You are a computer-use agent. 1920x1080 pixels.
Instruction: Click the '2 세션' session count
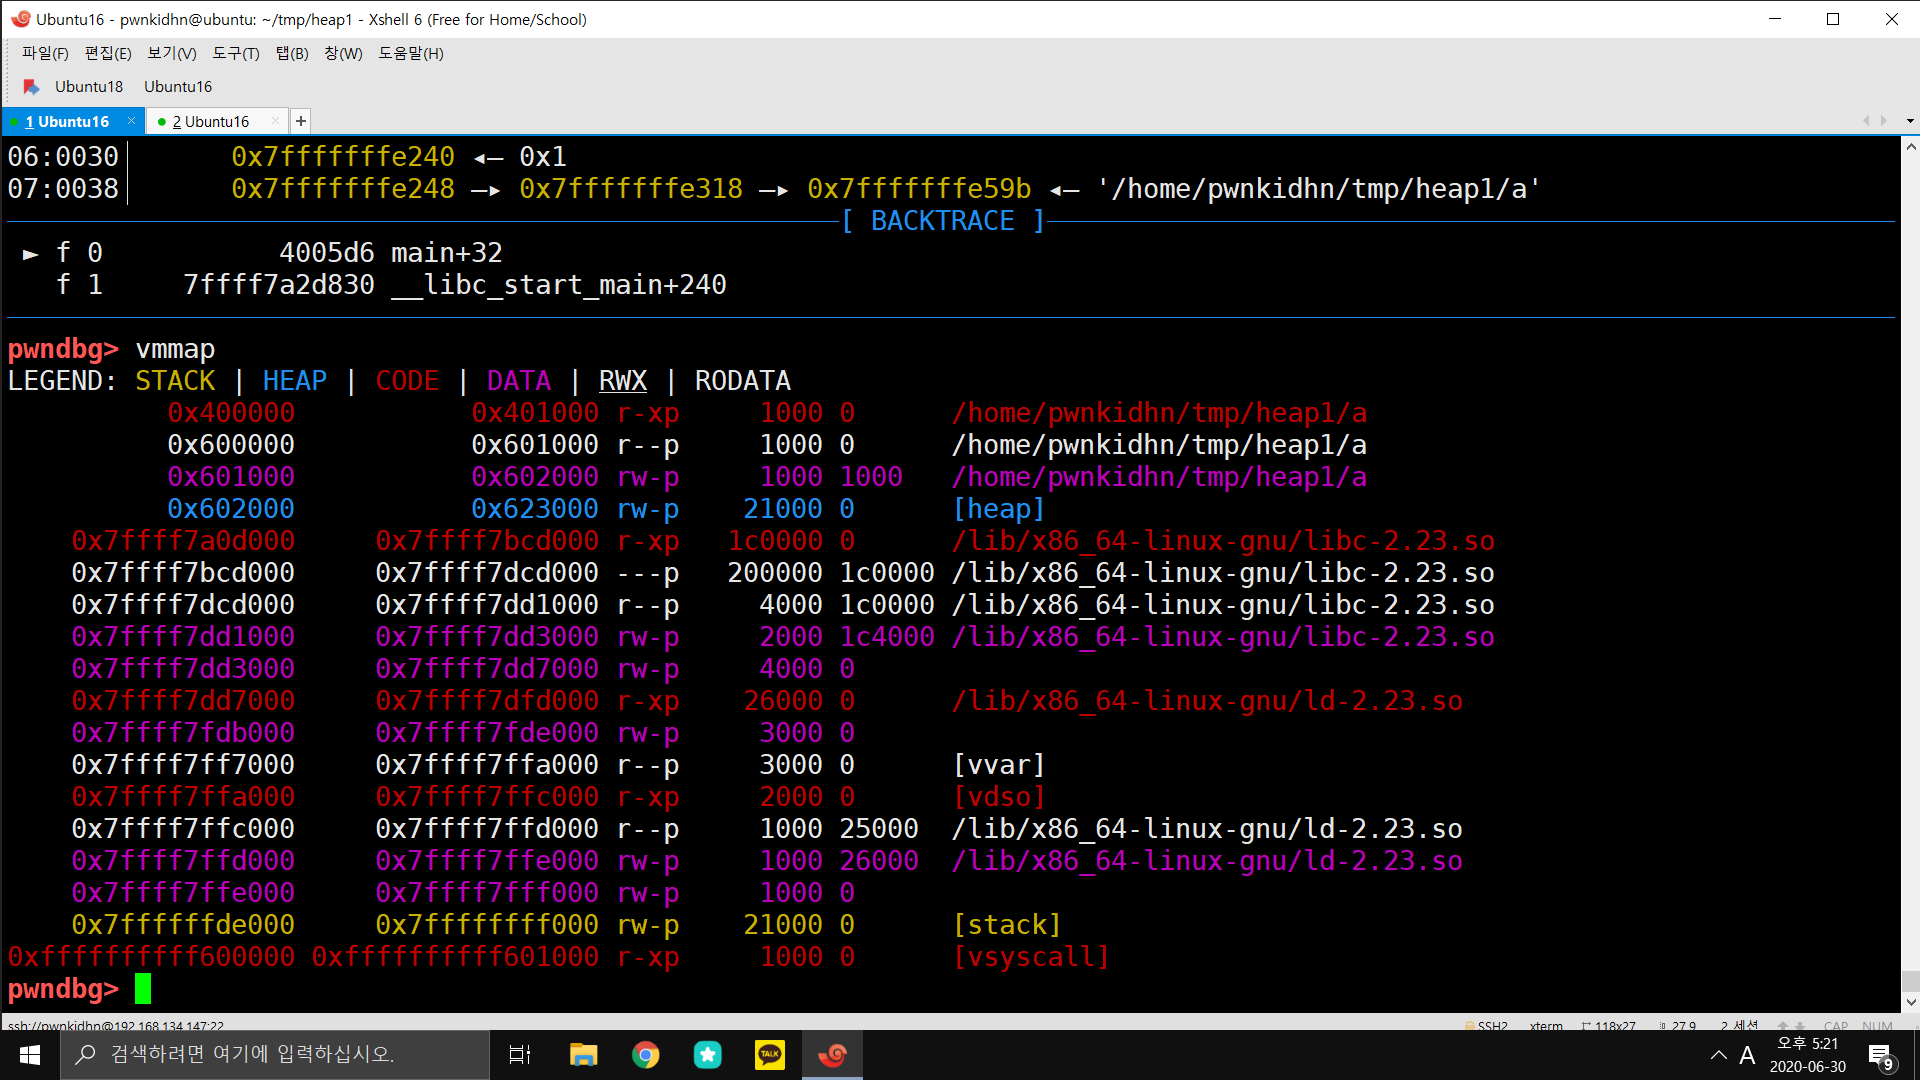click(x=1740, y=1026)
